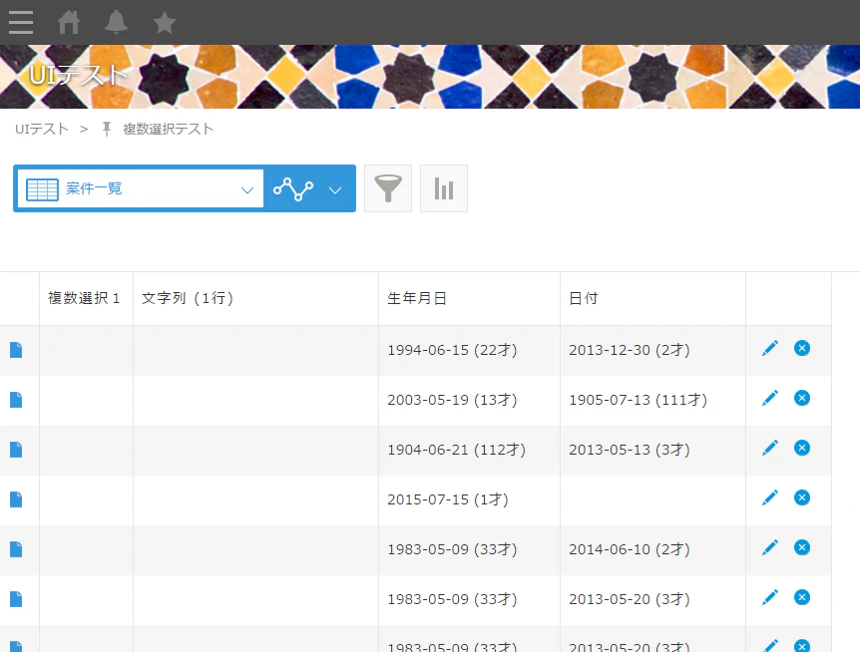Edit the record with birthdate 2015-07-15

coord(770,497)
